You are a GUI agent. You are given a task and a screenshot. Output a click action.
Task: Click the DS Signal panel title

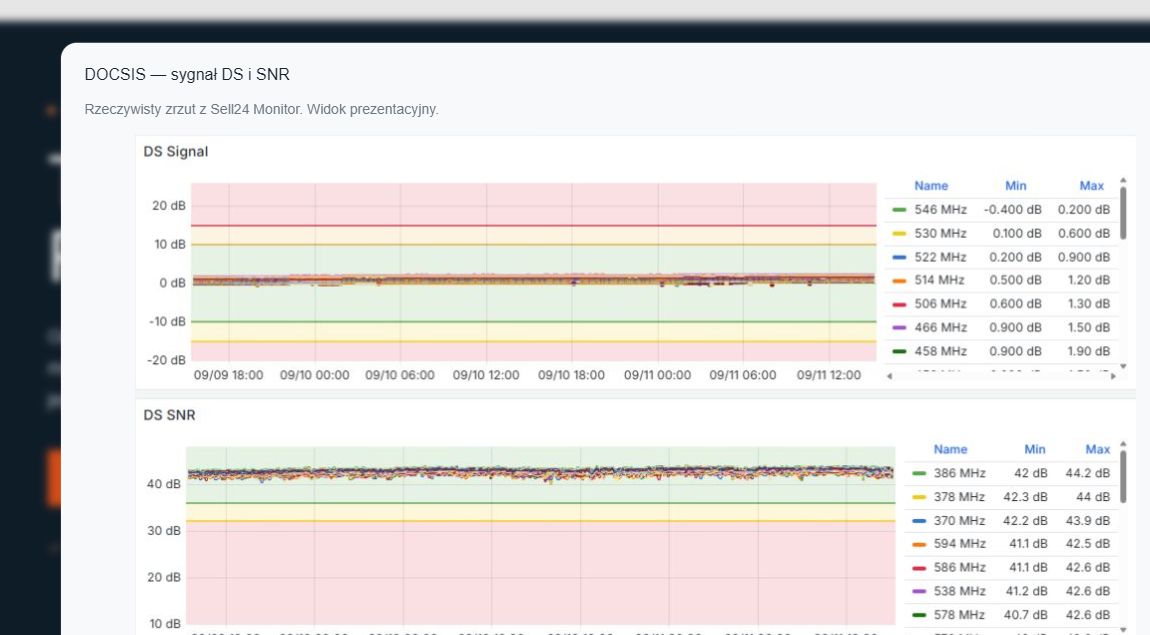176,152
